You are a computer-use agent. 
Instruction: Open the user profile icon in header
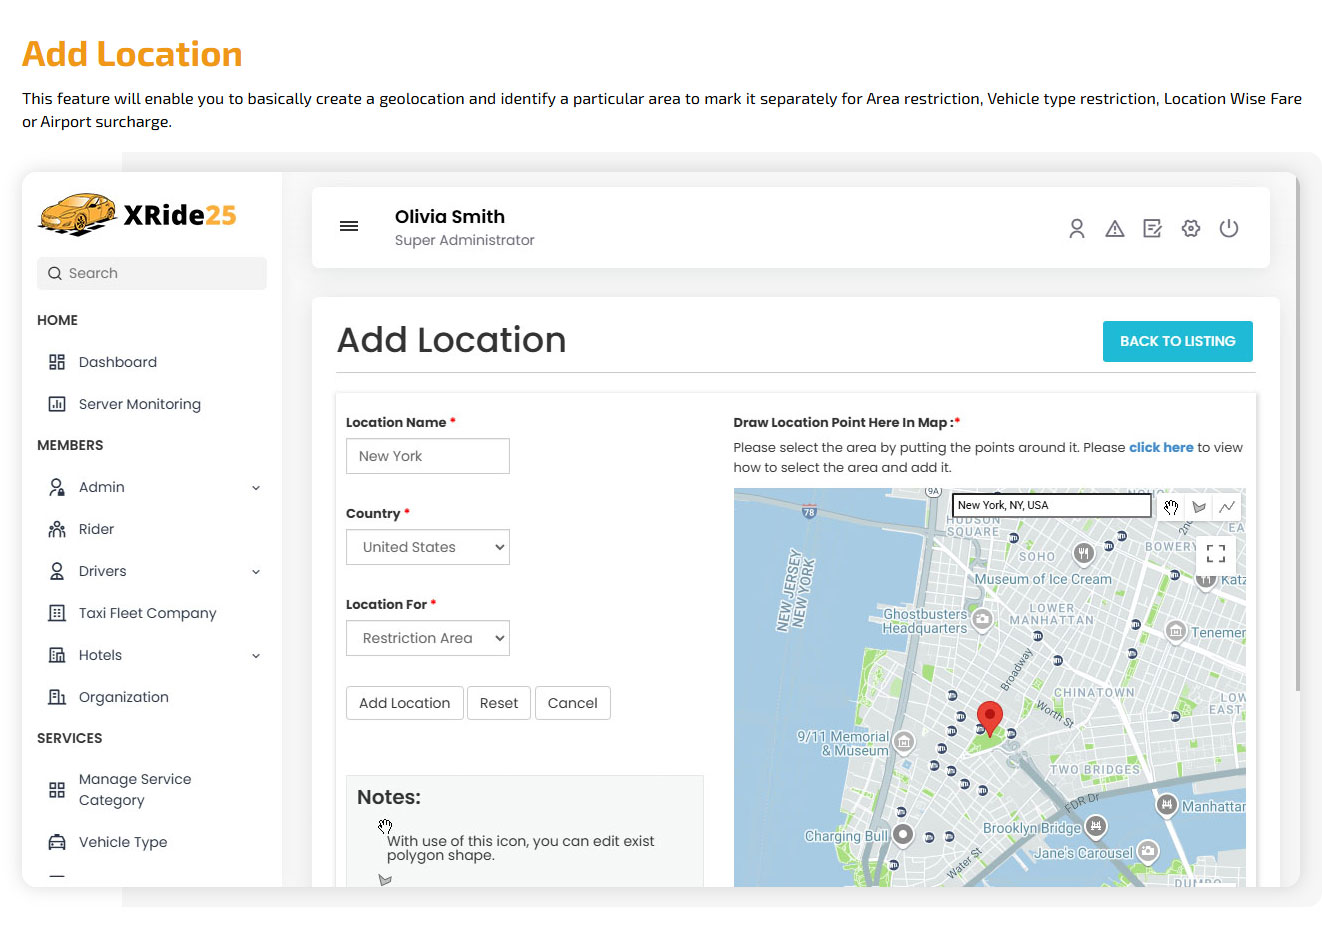coord(1076,229)
